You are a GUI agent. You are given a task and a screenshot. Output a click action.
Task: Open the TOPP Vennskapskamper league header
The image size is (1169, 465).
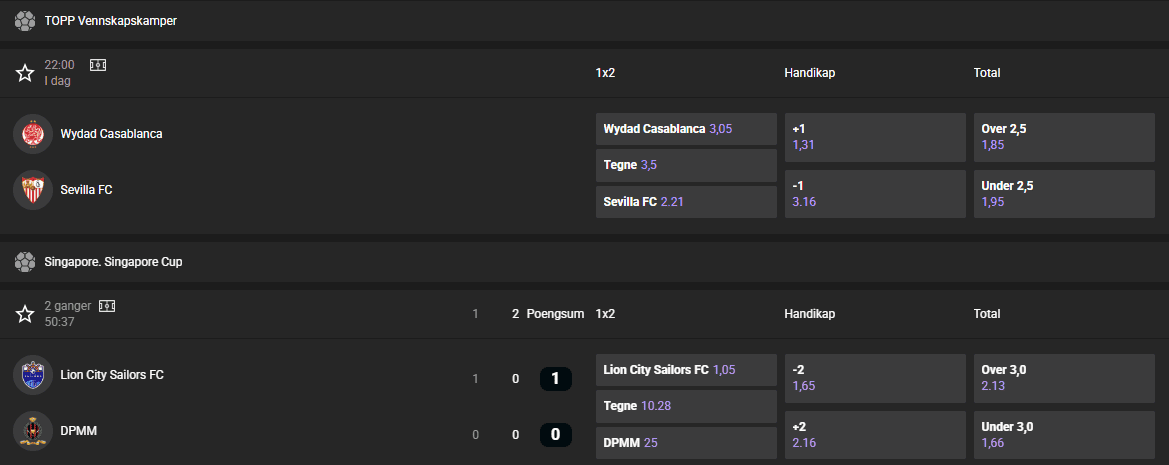[x=584, y=21]
